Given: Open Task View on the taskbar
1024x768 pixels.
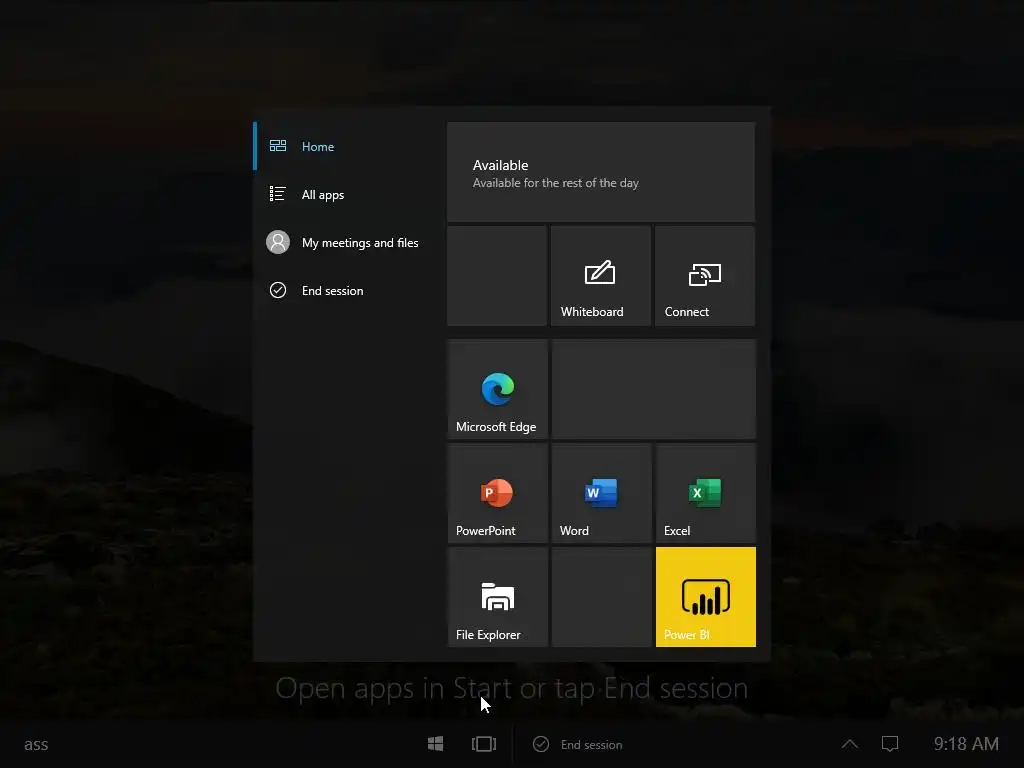Looking at the screenshot, I should 484,744.
